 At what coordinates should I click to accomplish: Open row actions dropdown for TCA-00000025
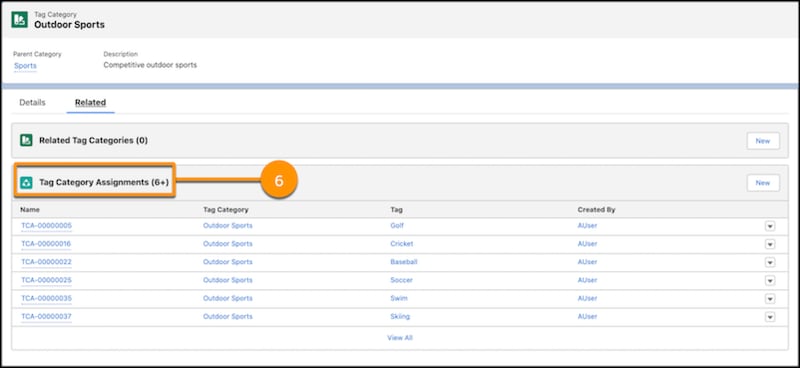pyautogui.click(x=770, y=281)
